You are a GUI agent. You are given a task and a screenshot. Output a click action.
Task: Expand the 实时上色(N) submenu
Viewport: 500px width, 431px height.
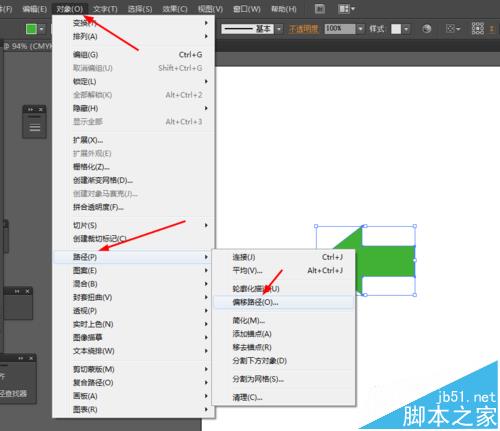tap(133, 324)
